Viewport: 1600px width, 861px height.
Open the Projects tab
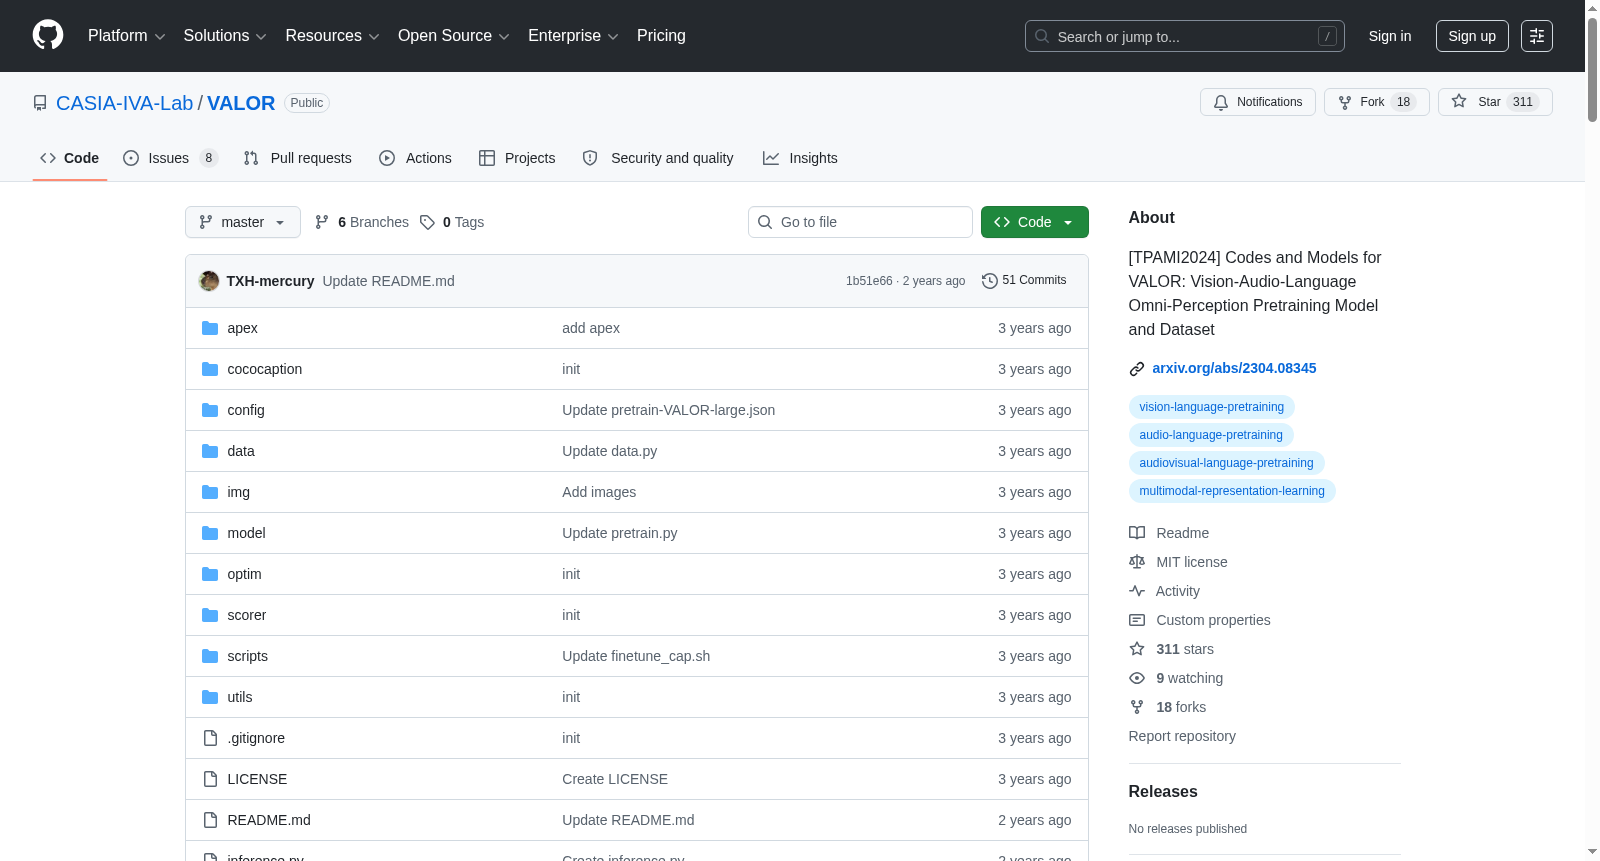click(517, 158)
